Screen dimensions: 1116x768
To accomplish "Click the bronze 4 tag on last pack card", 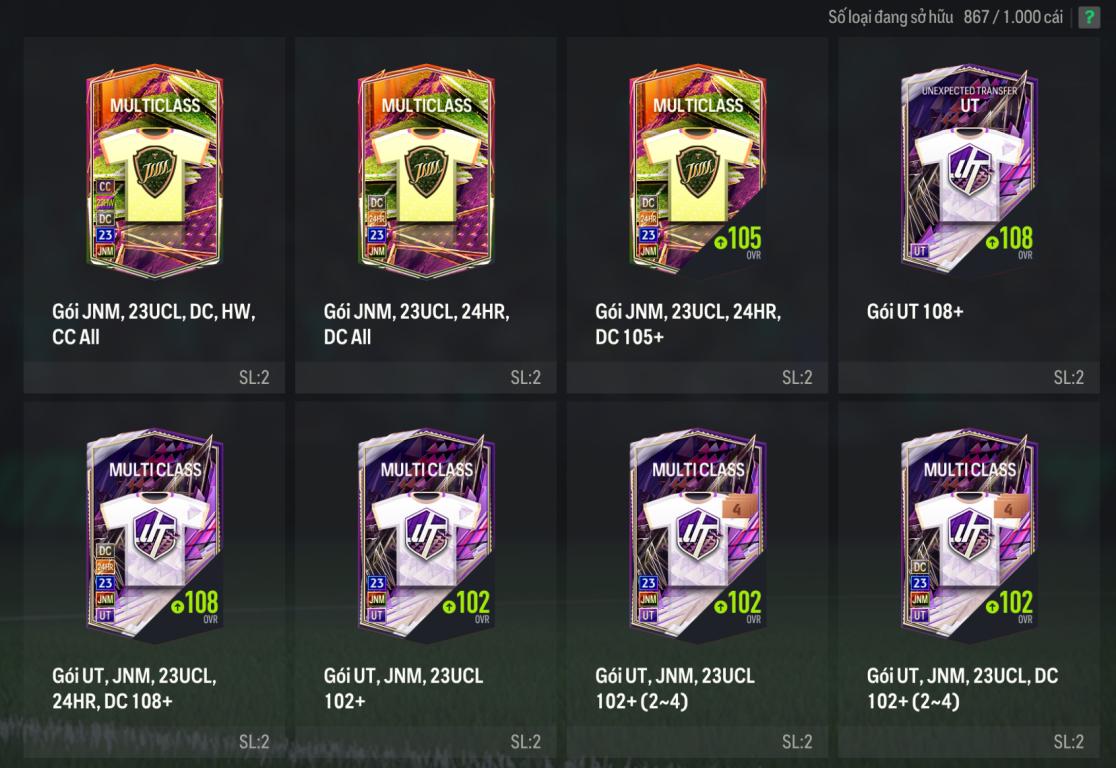I will click(1009, 509).
